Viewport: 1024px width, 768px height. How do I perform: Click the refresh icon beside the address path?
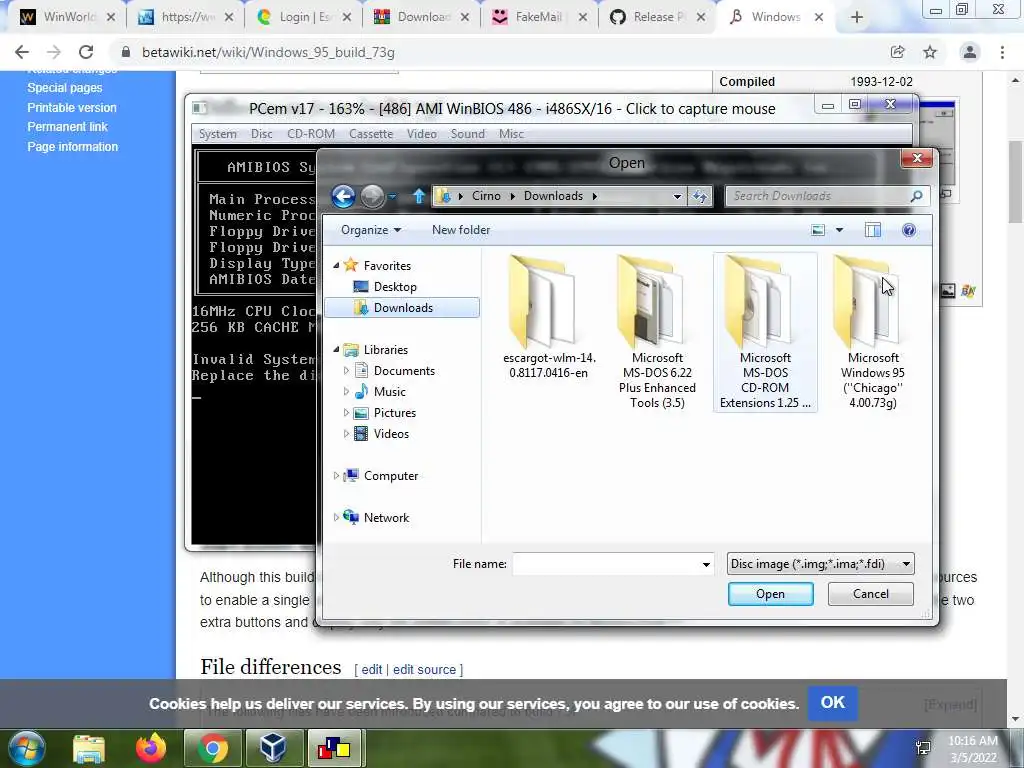pos(699,196)
